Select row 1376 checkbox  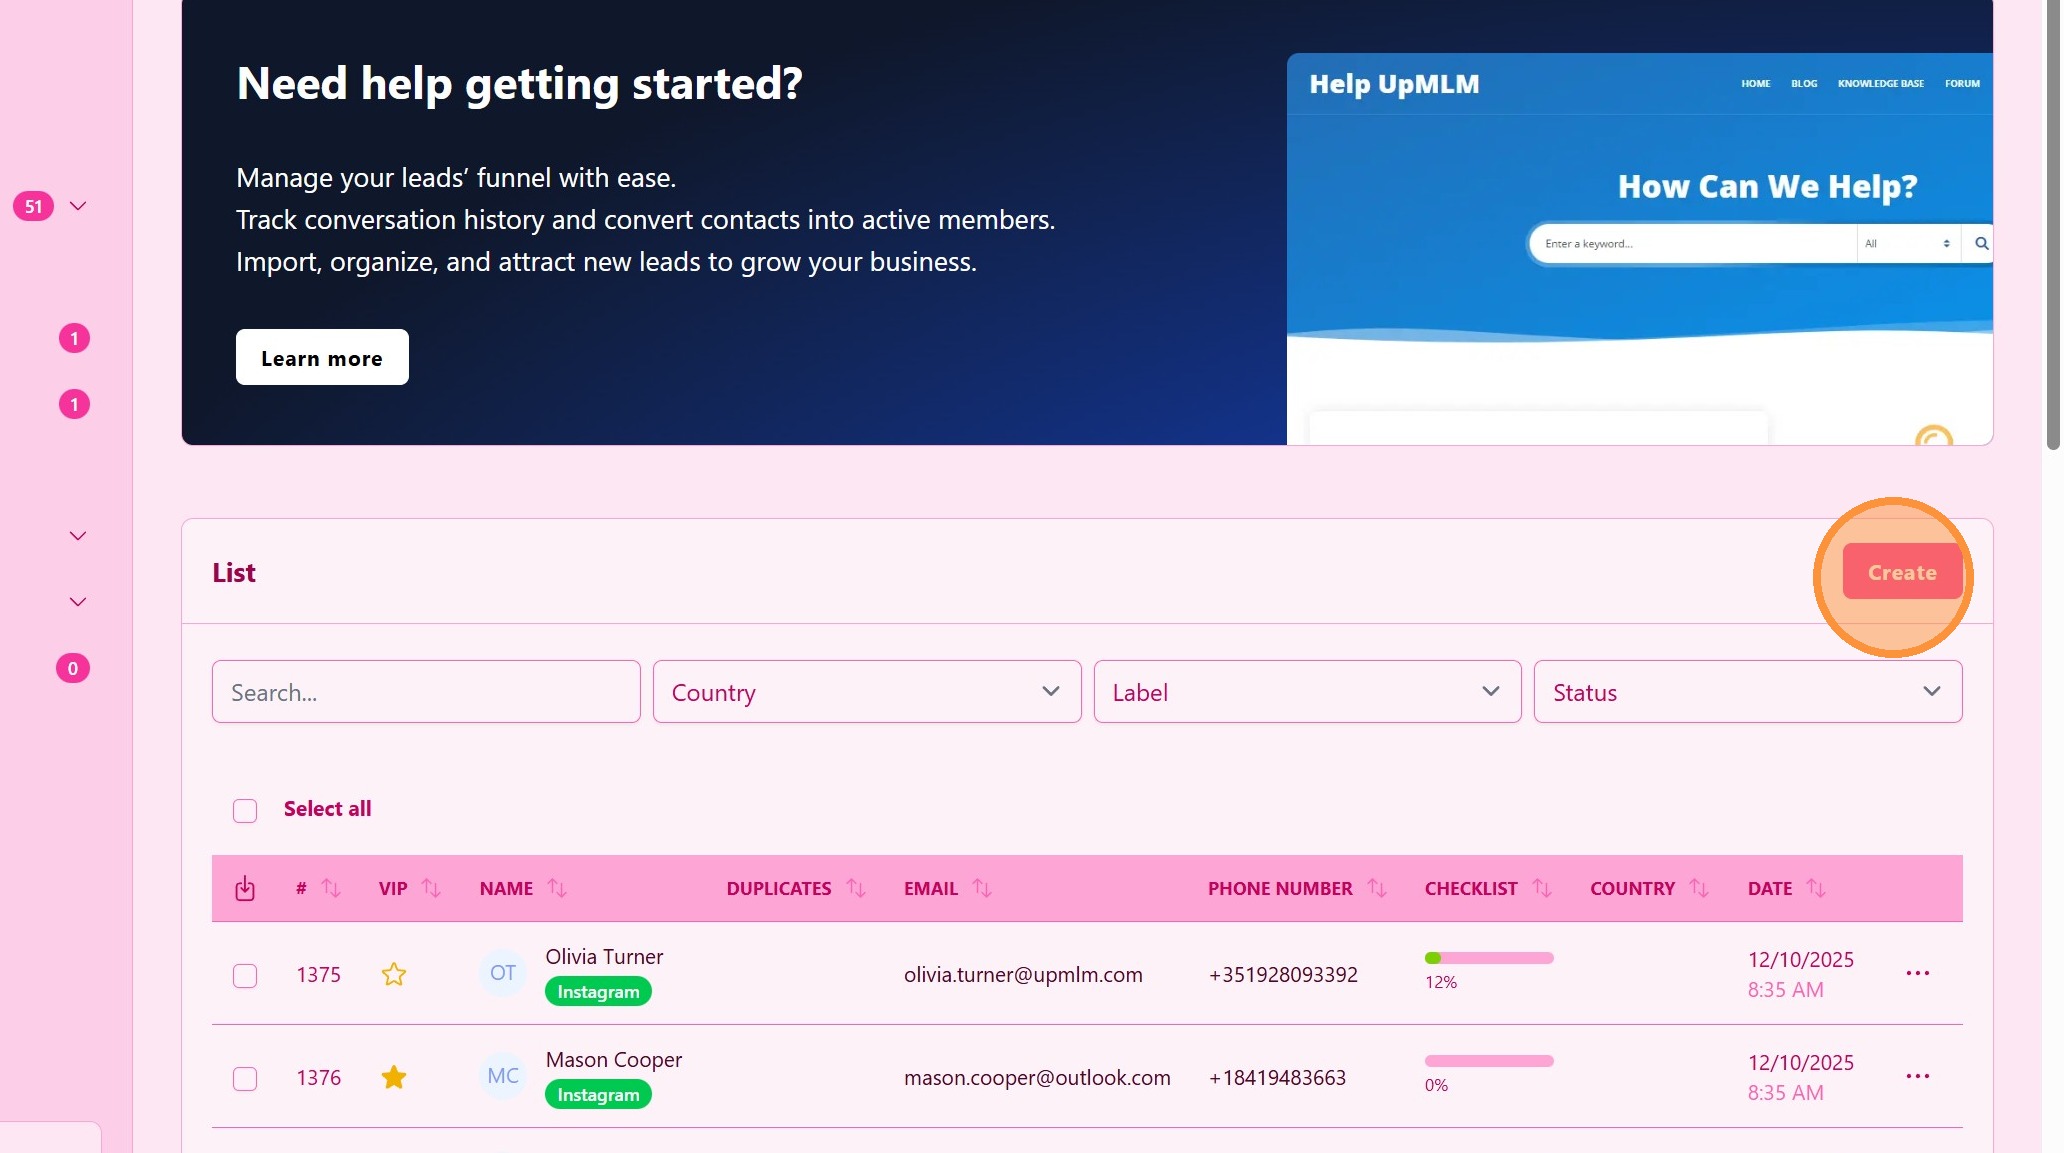pos(245,1078)
